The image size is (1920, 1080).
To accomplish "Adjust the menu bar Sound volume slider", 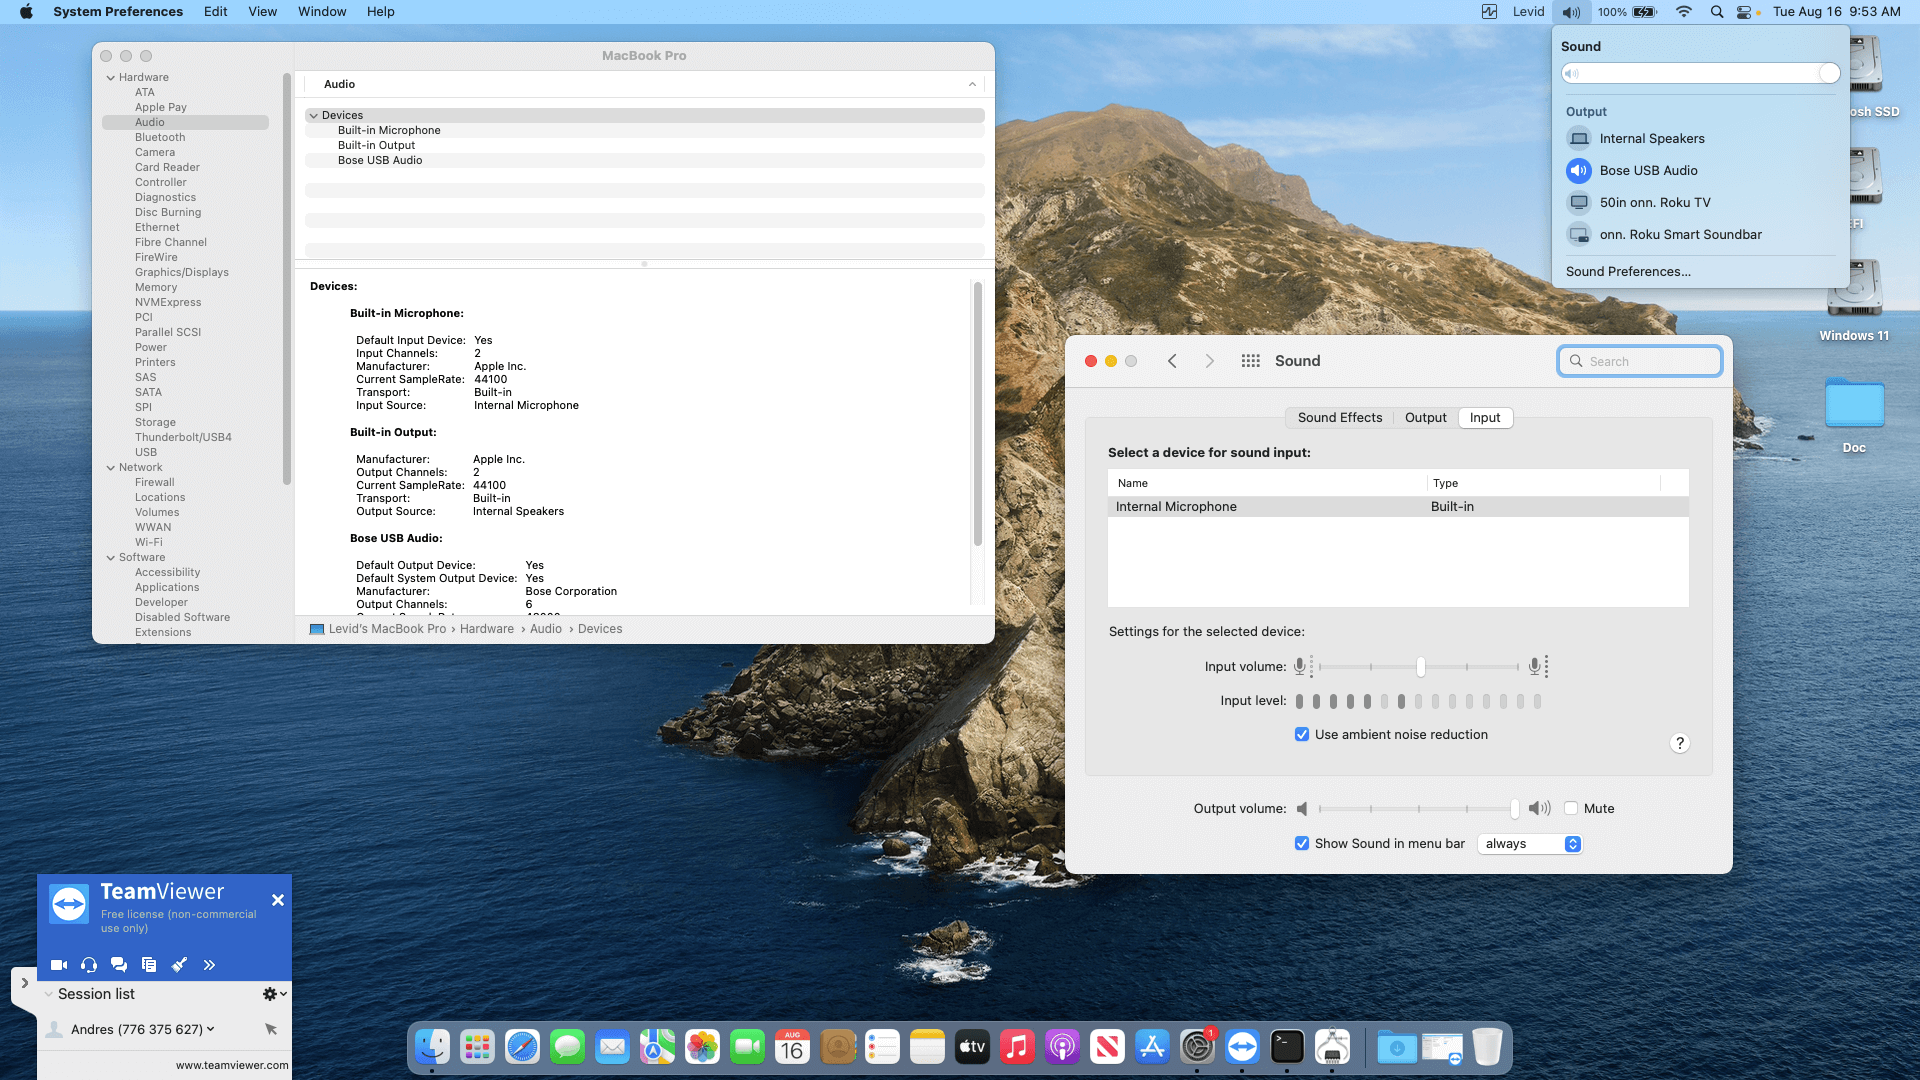I will (1700, 73).
